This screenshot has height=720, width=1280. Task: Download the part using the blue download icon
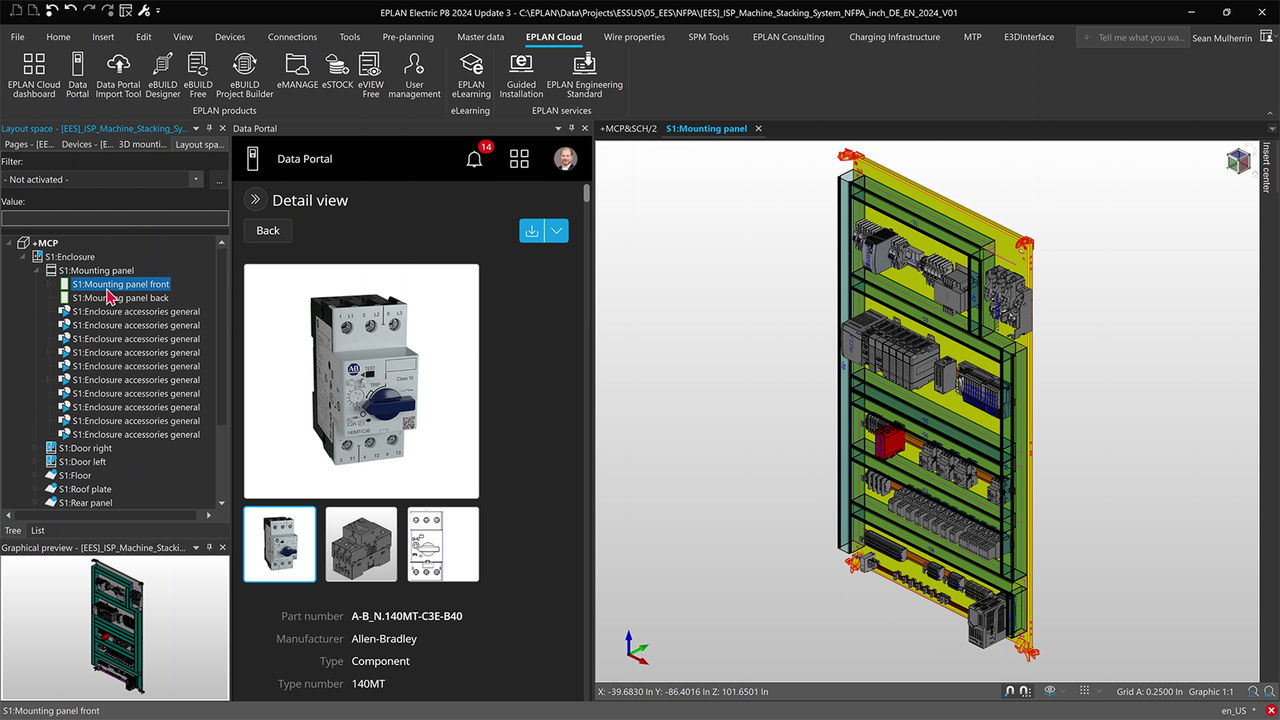coord(531,230)
